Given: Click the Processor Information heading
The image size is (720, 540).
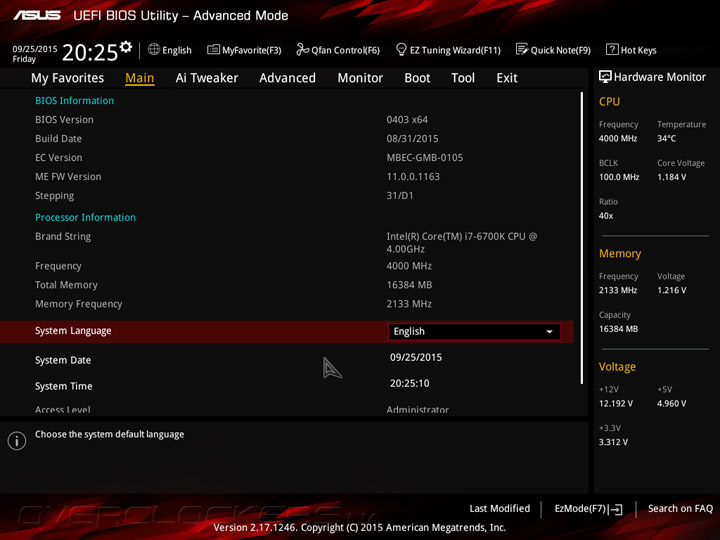Looking at the screenshot, I should click(85, 217).
